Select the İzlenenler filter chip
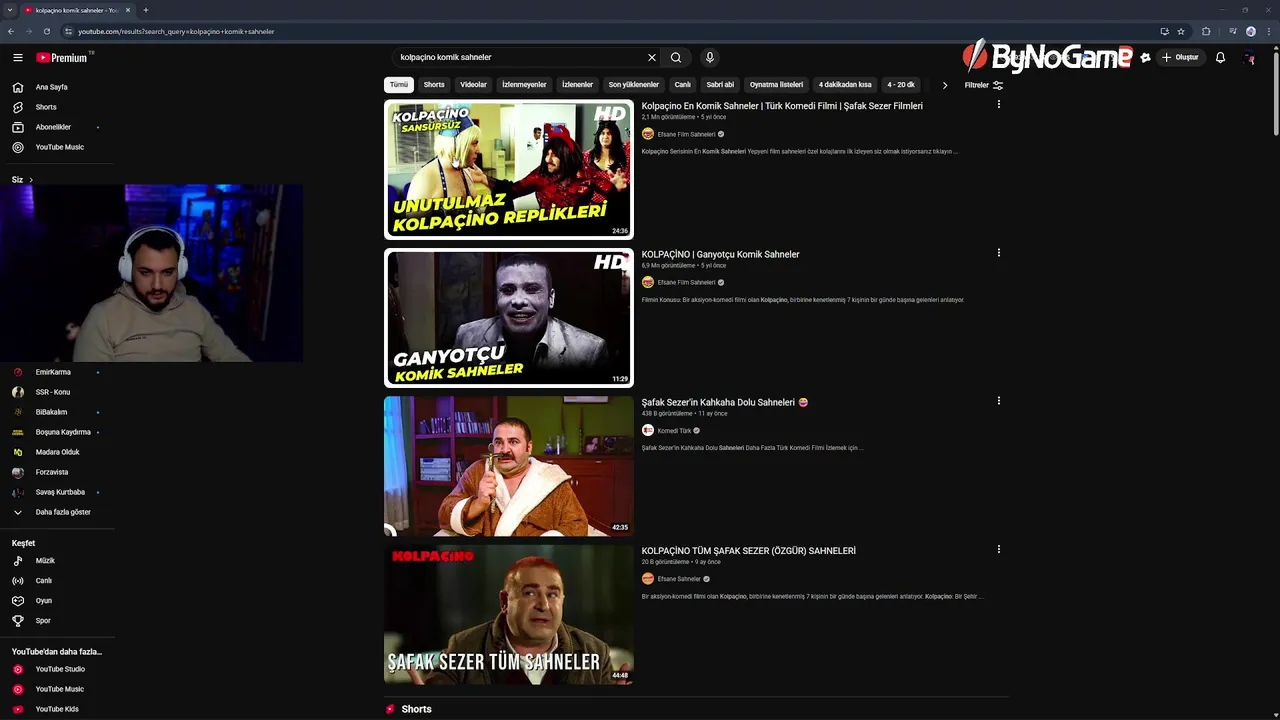 pyautogui.click(x=578, y=85)
